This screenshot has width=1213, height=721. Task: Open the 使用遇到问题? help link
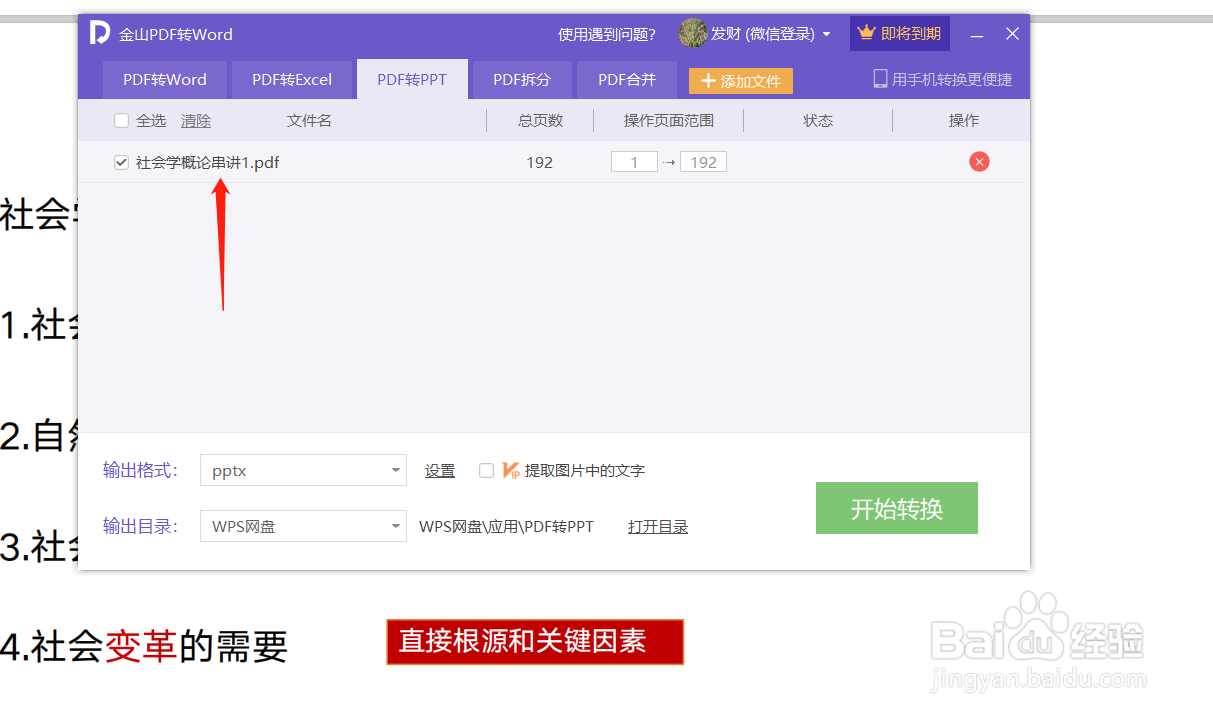[x=607, y=35]
